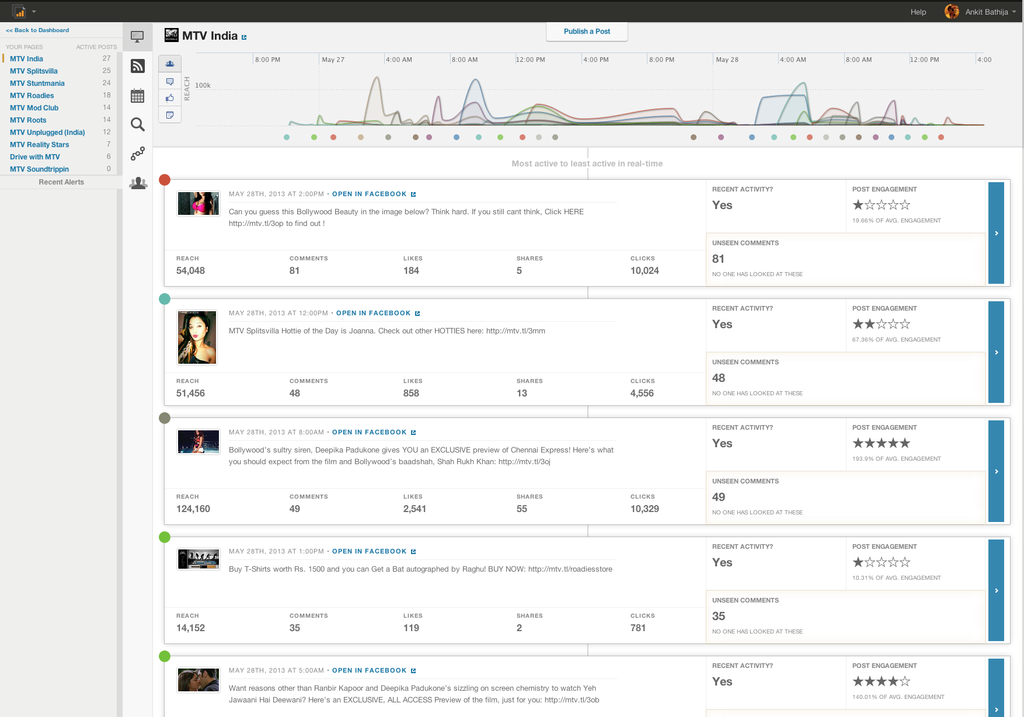
Task: Expand the Buy T-Shirts post with blue arrow
Action: click(x=996, y=590)
